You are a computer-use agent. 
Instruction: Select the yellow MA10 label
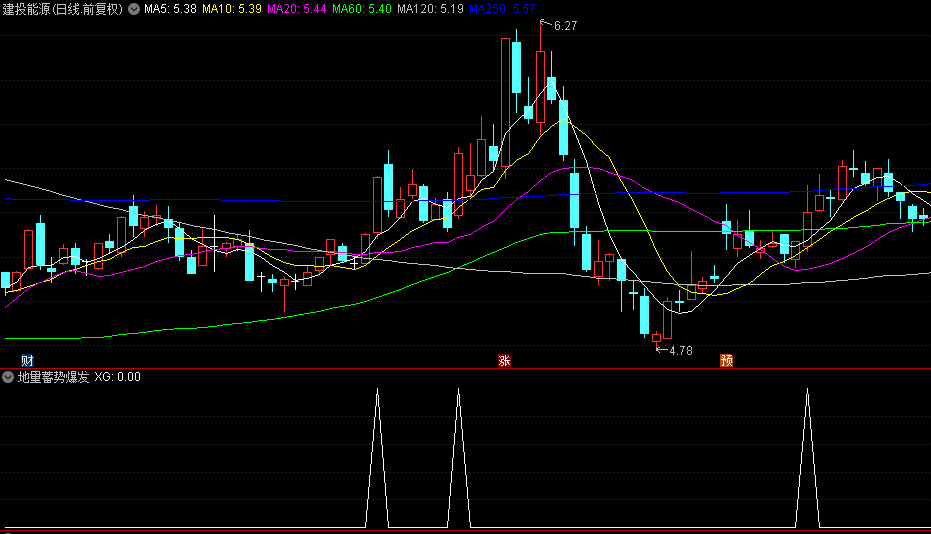tap(232, 9)
